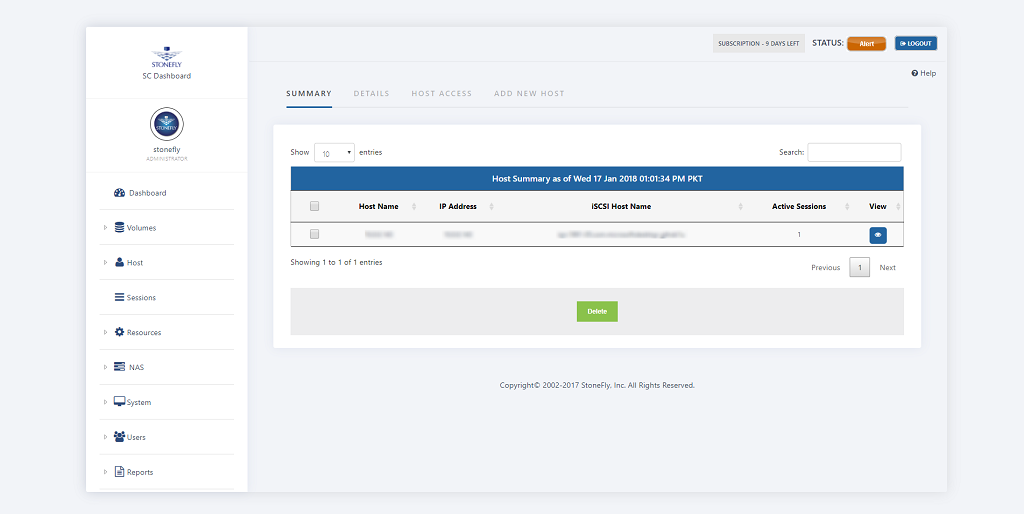Focus the Search input field
The height and width of the screenshot is (514, 1024).
click(x=854, y=153)
